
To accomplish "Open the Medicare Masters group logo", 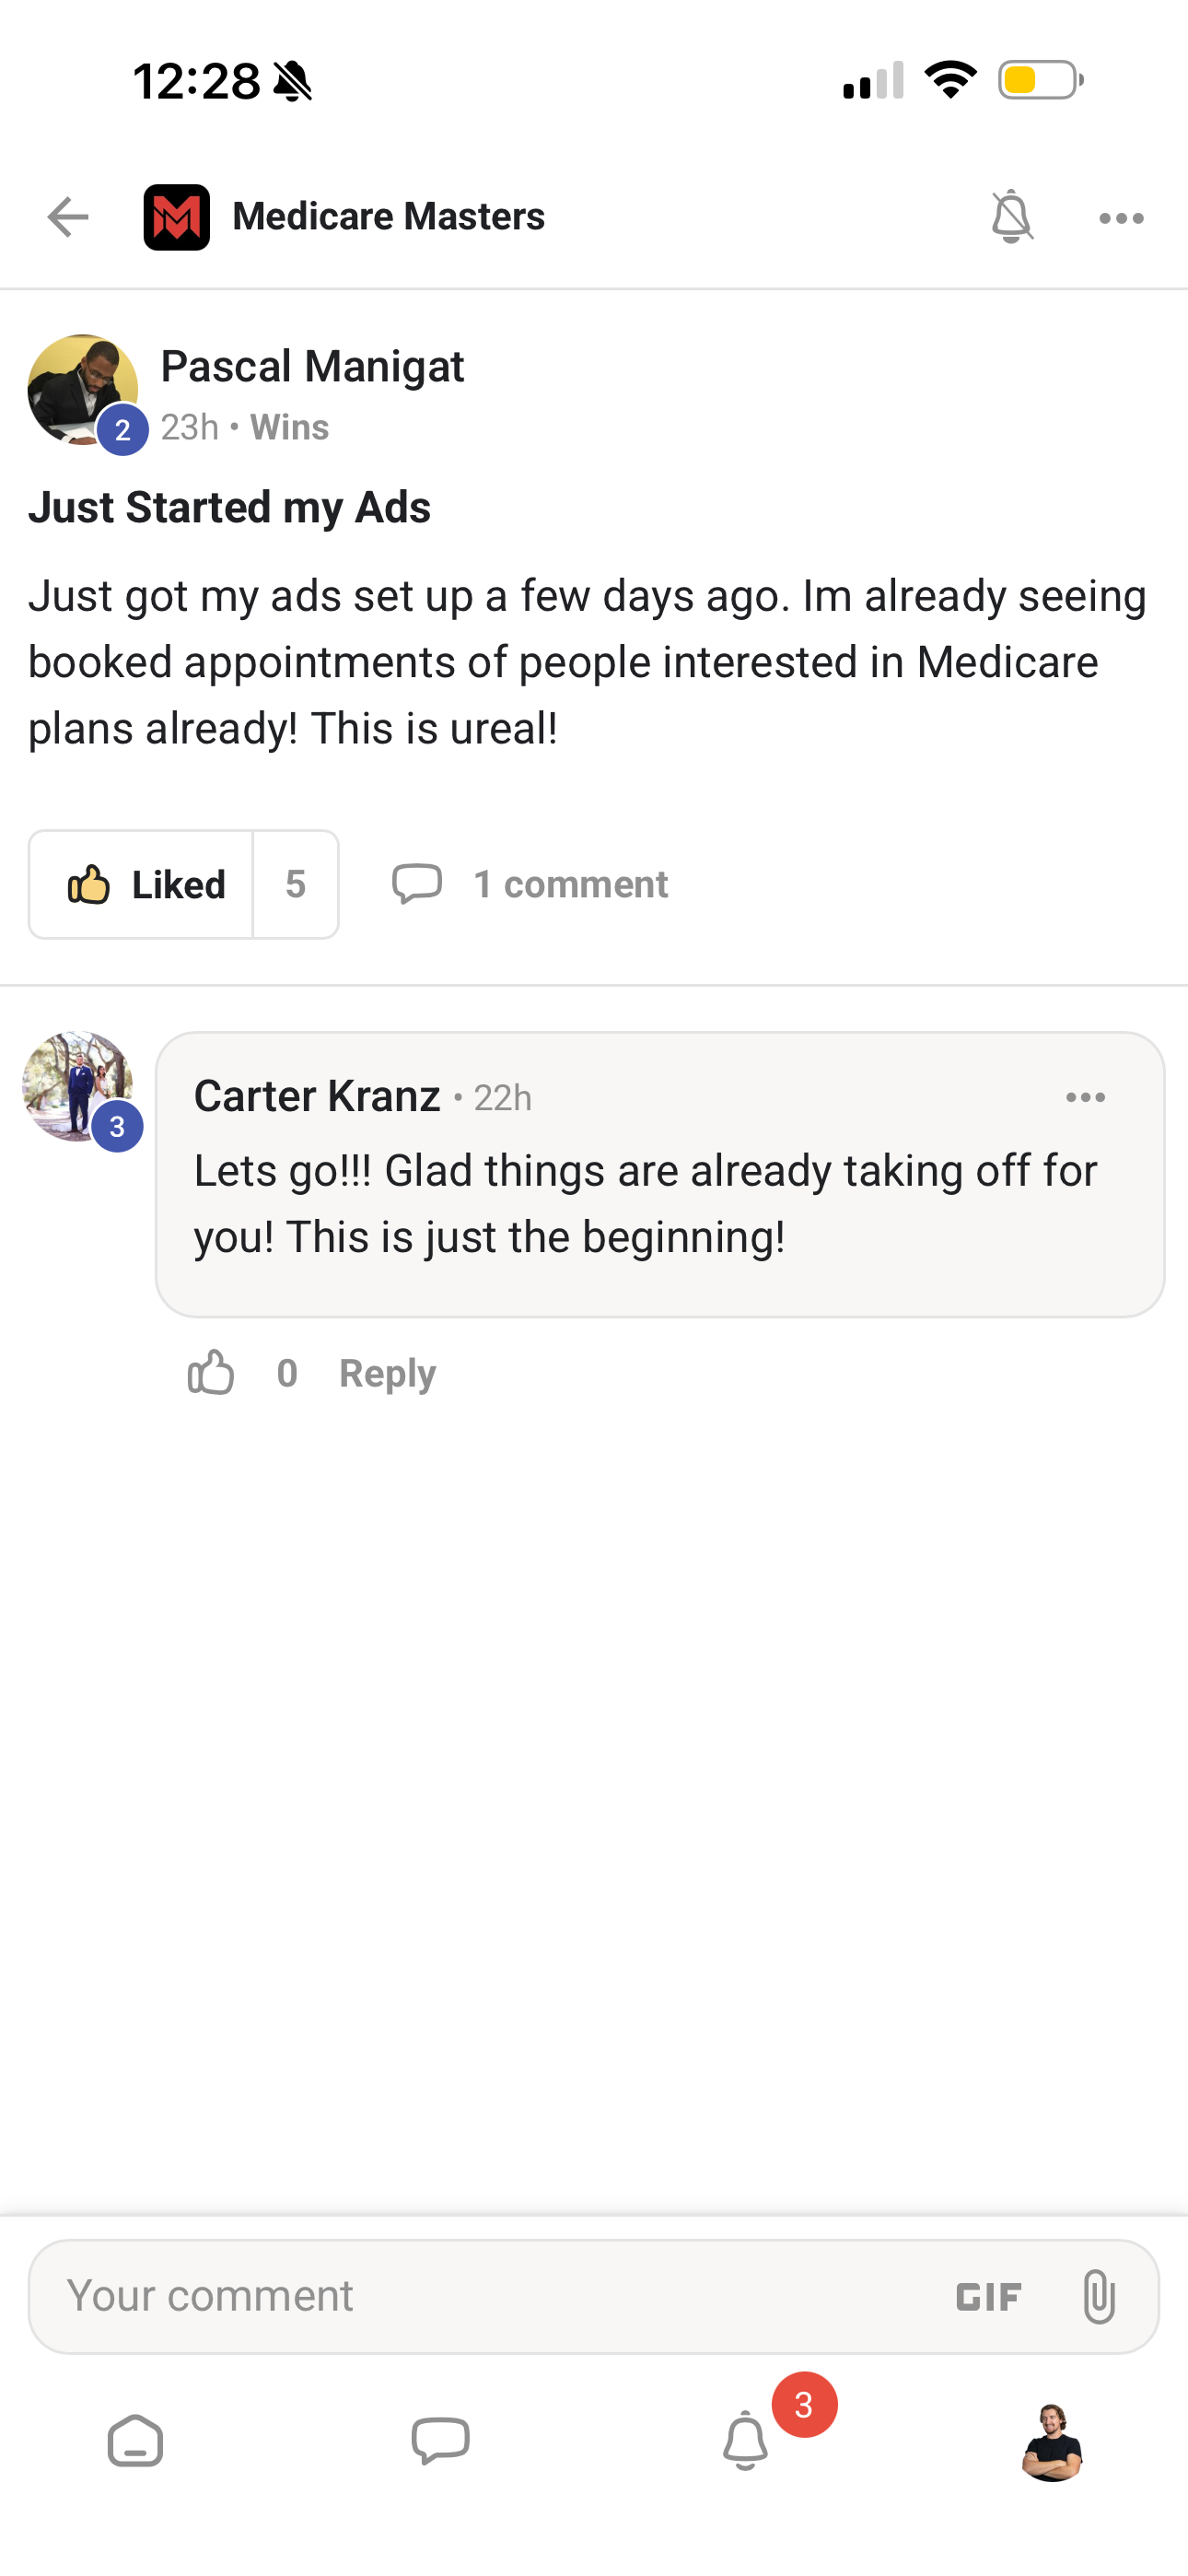I will pyautogui.click(x=177, y=217).
